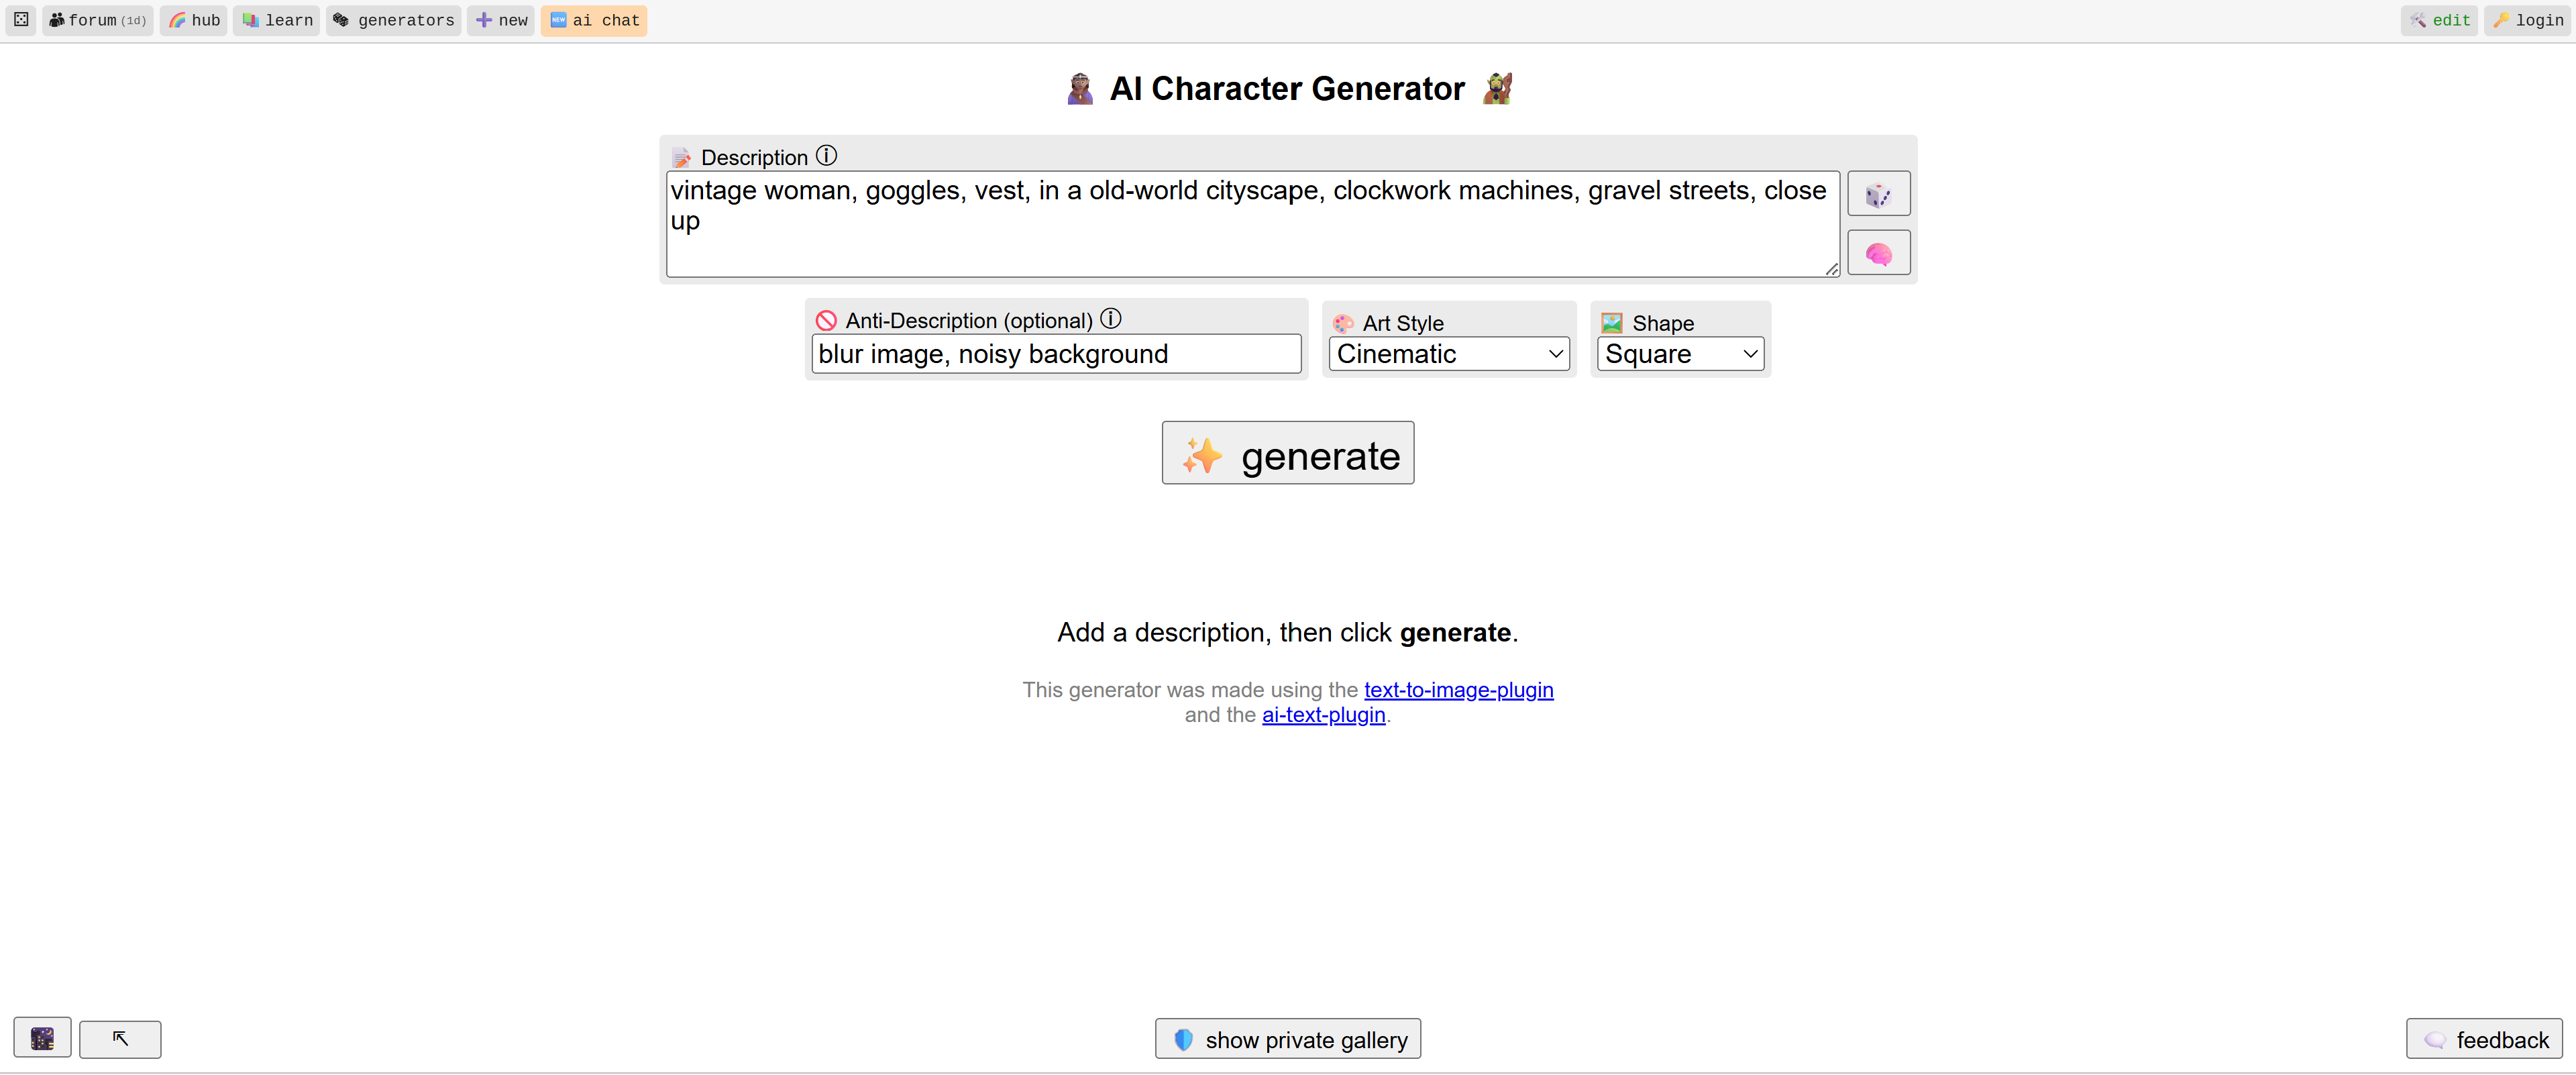Click inside the Anti-Description input field

(x=1056, y=353)
